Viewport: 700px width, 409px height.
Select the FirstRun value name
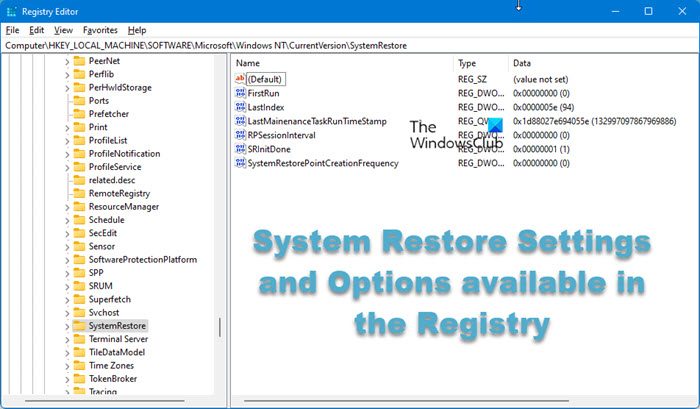[263, 93]
